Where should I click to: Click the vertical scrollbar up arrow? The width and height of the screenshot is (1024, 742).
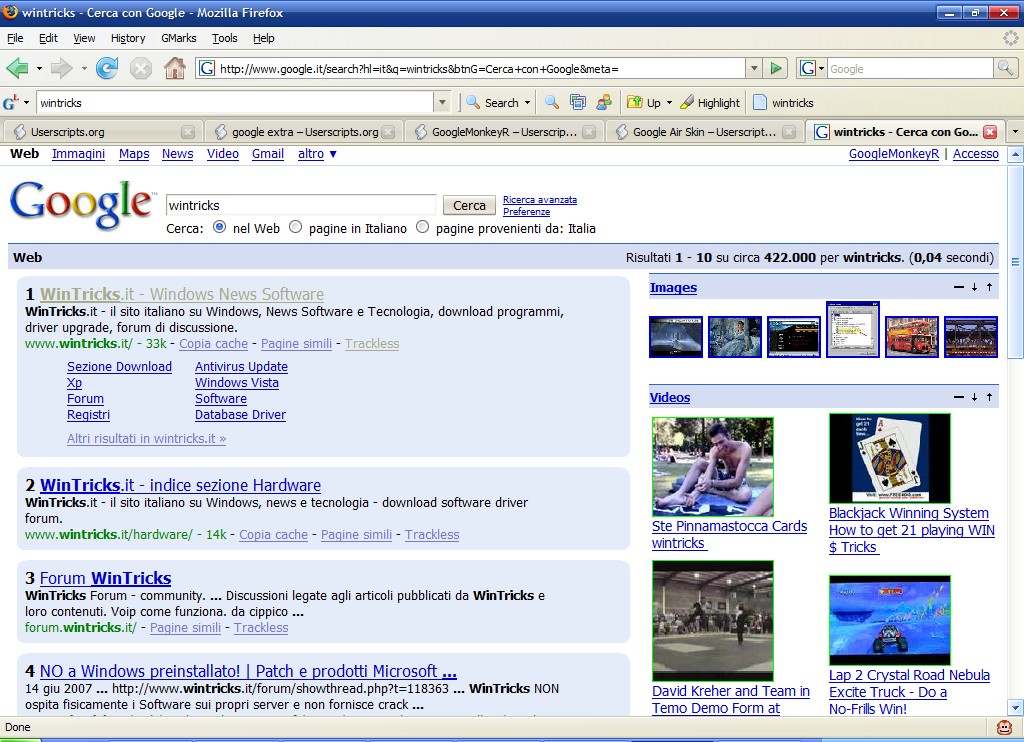tap(1015, 155)
